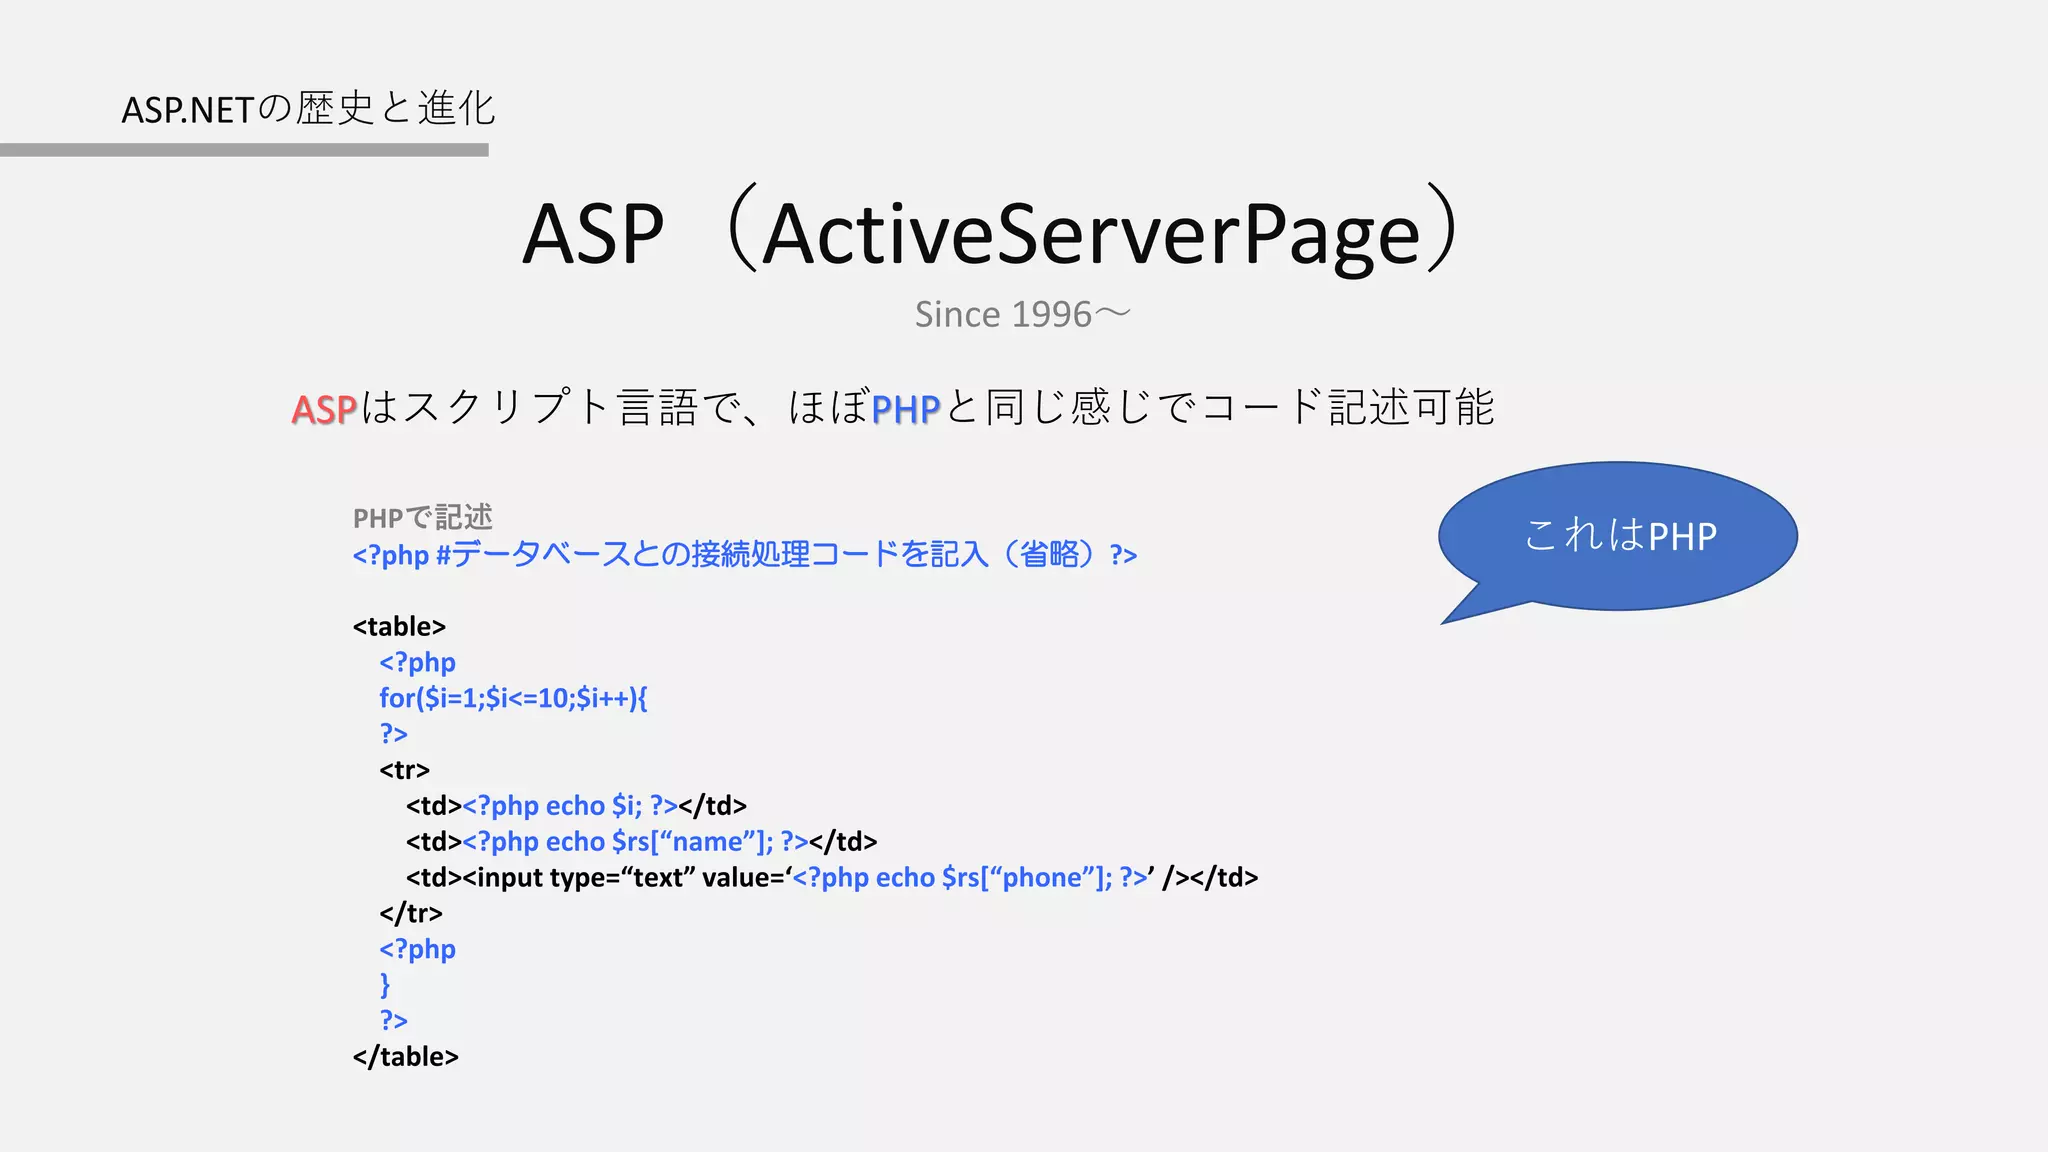Click the line with '$rs[“name”]'
2048x1152 pixels.
tap(641, 841)
